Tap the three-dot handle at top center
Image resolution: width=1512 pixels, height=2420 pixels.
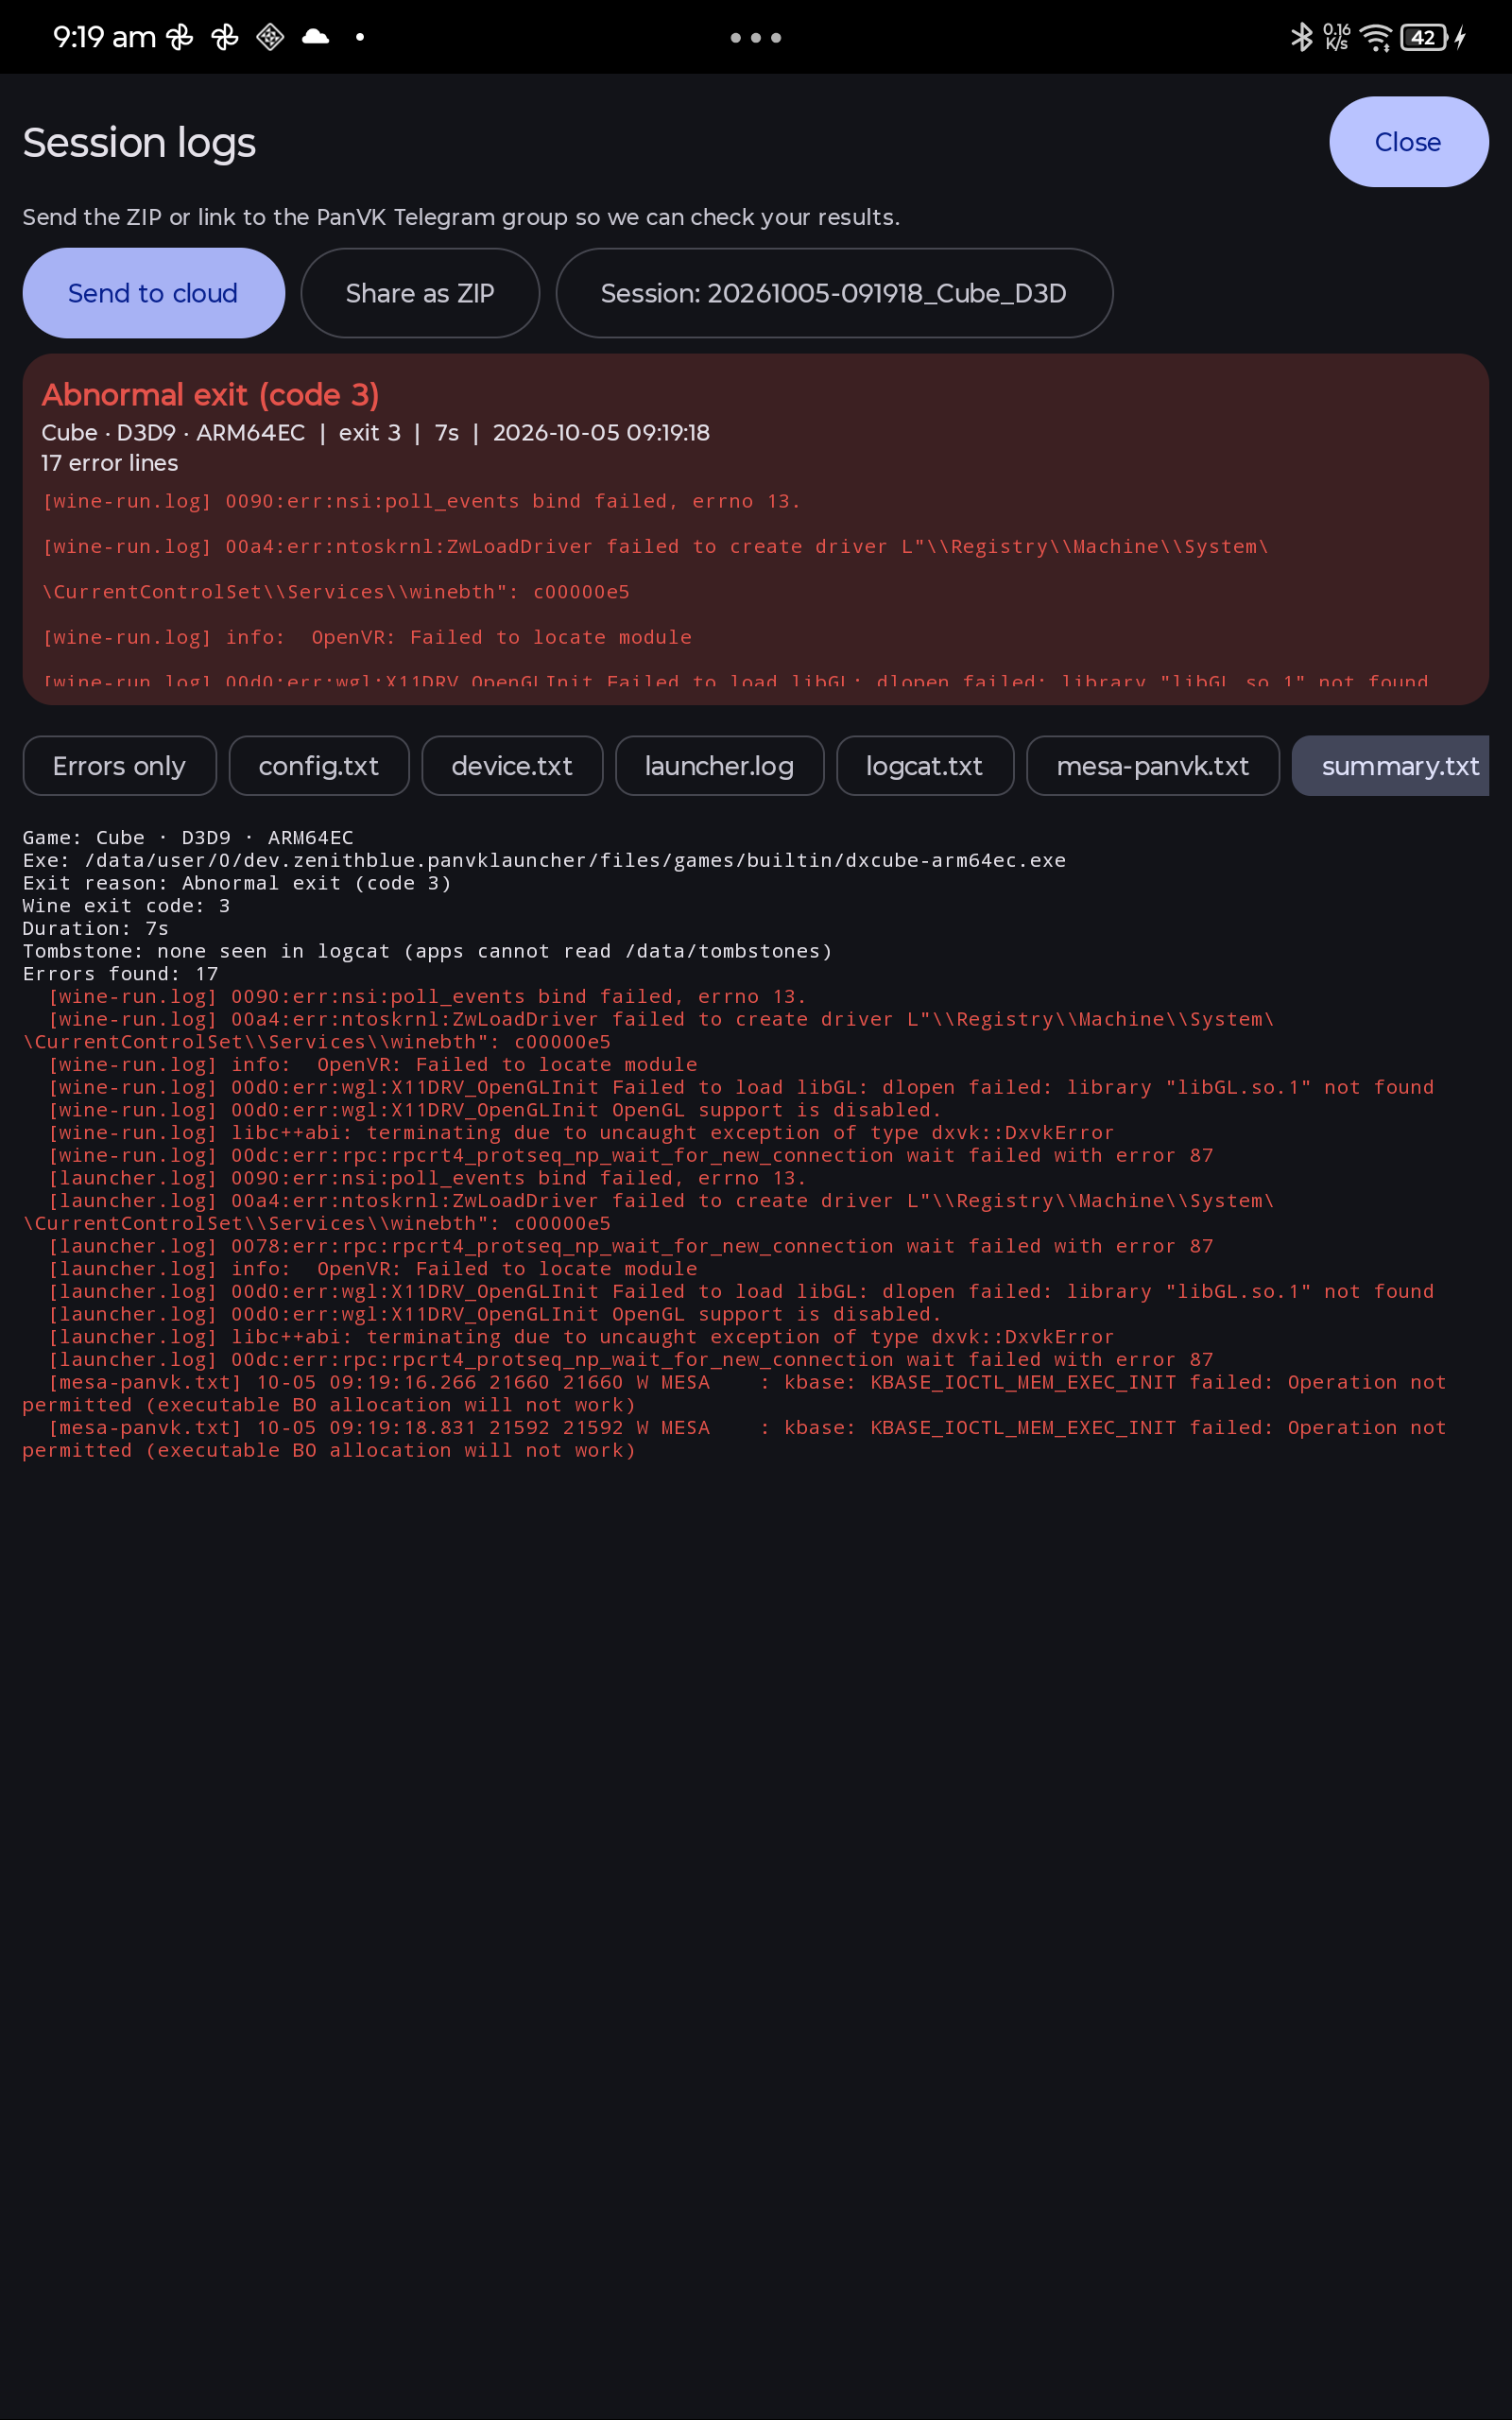(755, 38)
